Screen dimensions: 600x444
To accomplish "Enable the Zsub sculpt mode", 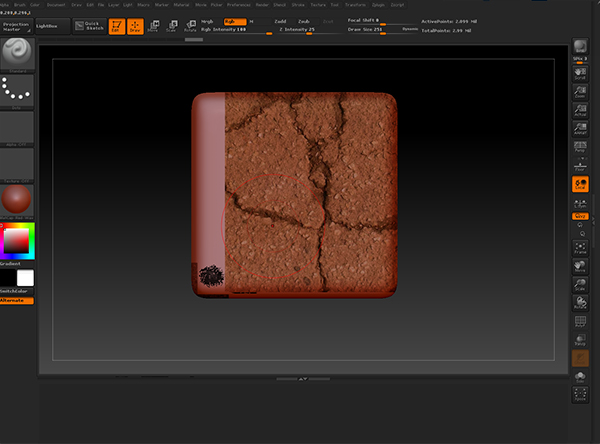I will coord(304,21).
